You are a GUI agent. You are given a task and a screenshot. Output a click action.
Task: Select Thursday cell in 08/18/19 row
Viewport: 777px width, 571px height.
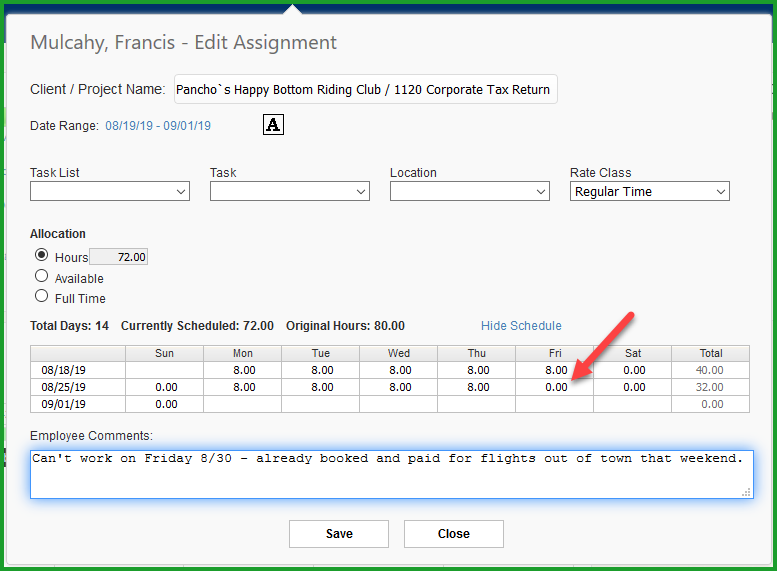pos(477,370)
